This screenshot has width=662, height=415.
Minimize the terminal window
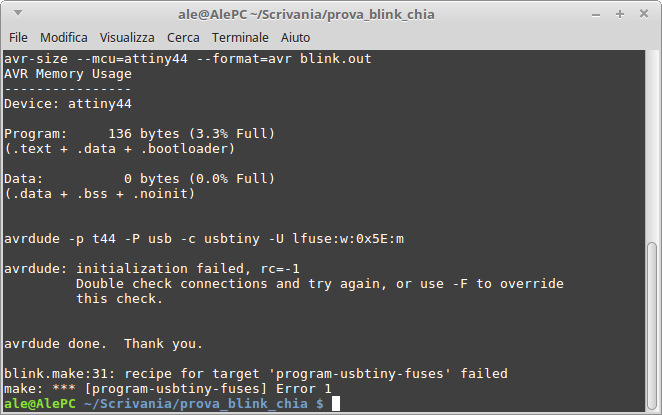[596, 15]
